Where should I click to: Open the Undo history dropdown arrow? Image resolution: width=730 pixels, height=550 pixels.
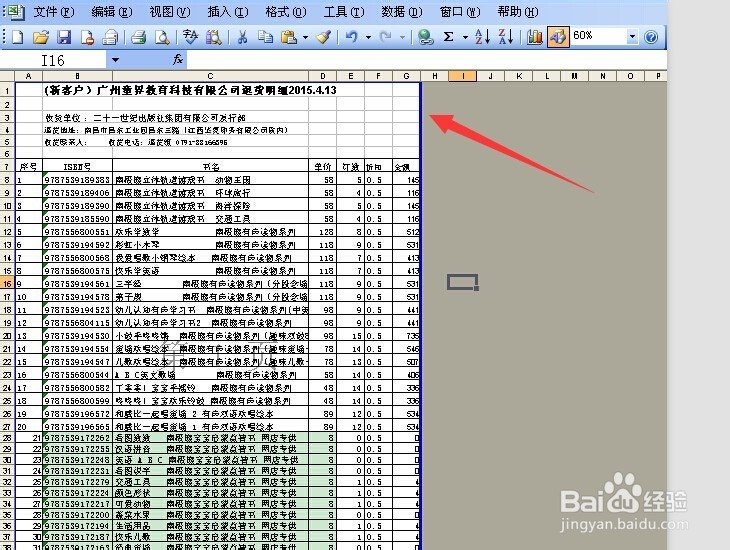coord(368,37)
